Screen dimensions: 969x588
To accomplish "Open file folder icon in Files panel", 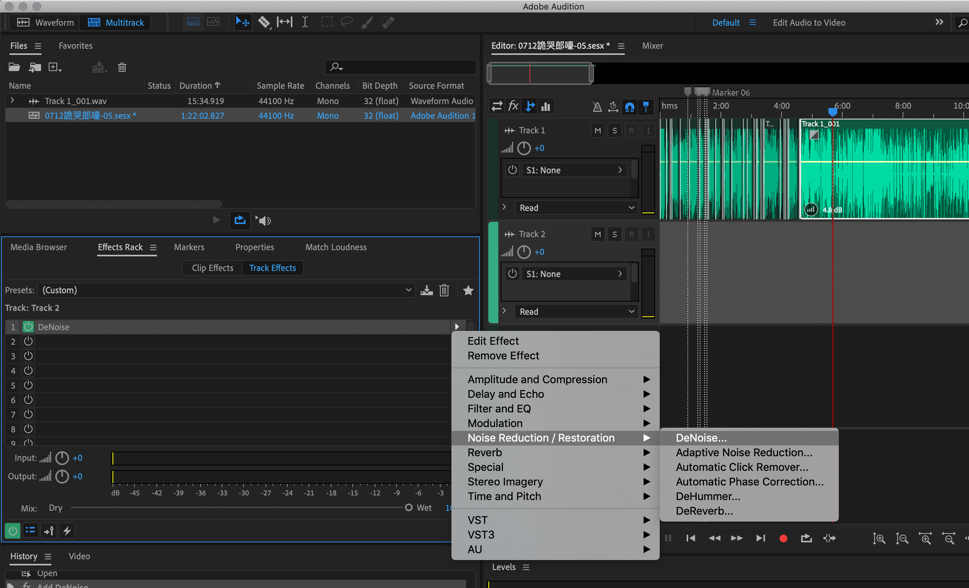I will click(14, 67).
